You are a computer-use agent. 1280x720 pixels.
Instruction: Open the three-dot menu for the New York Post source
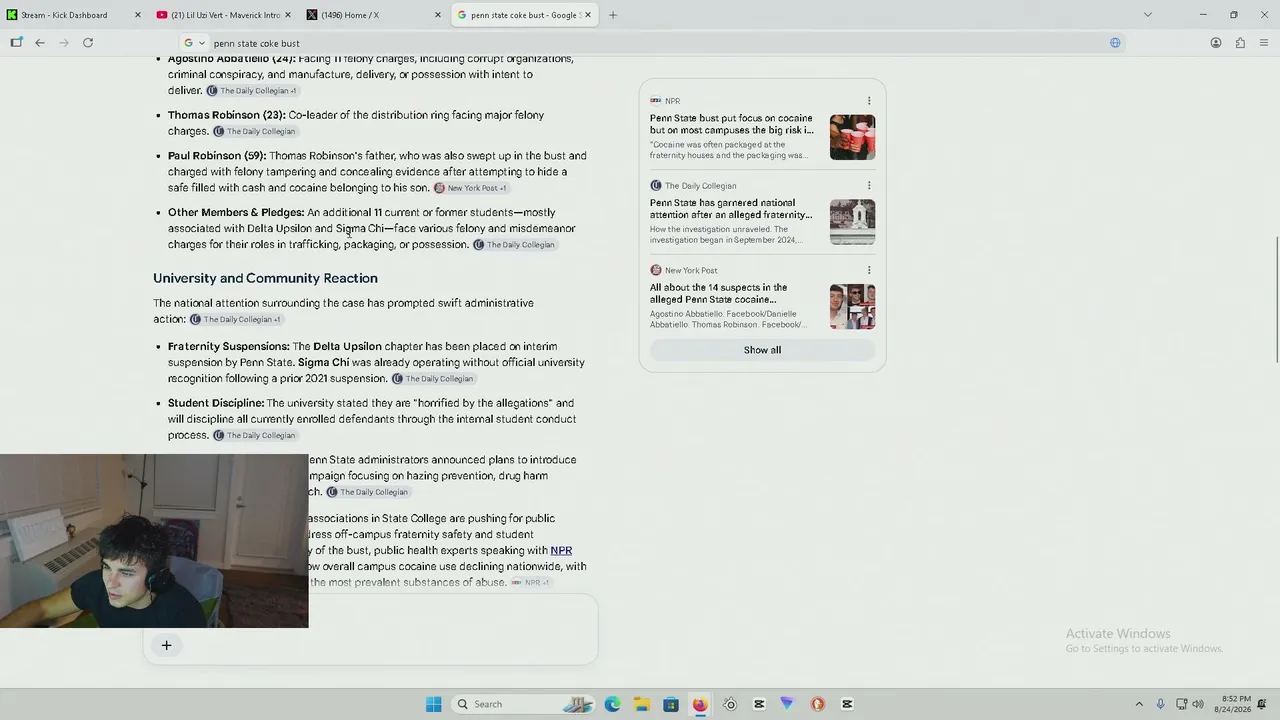(x=869, y=270)
